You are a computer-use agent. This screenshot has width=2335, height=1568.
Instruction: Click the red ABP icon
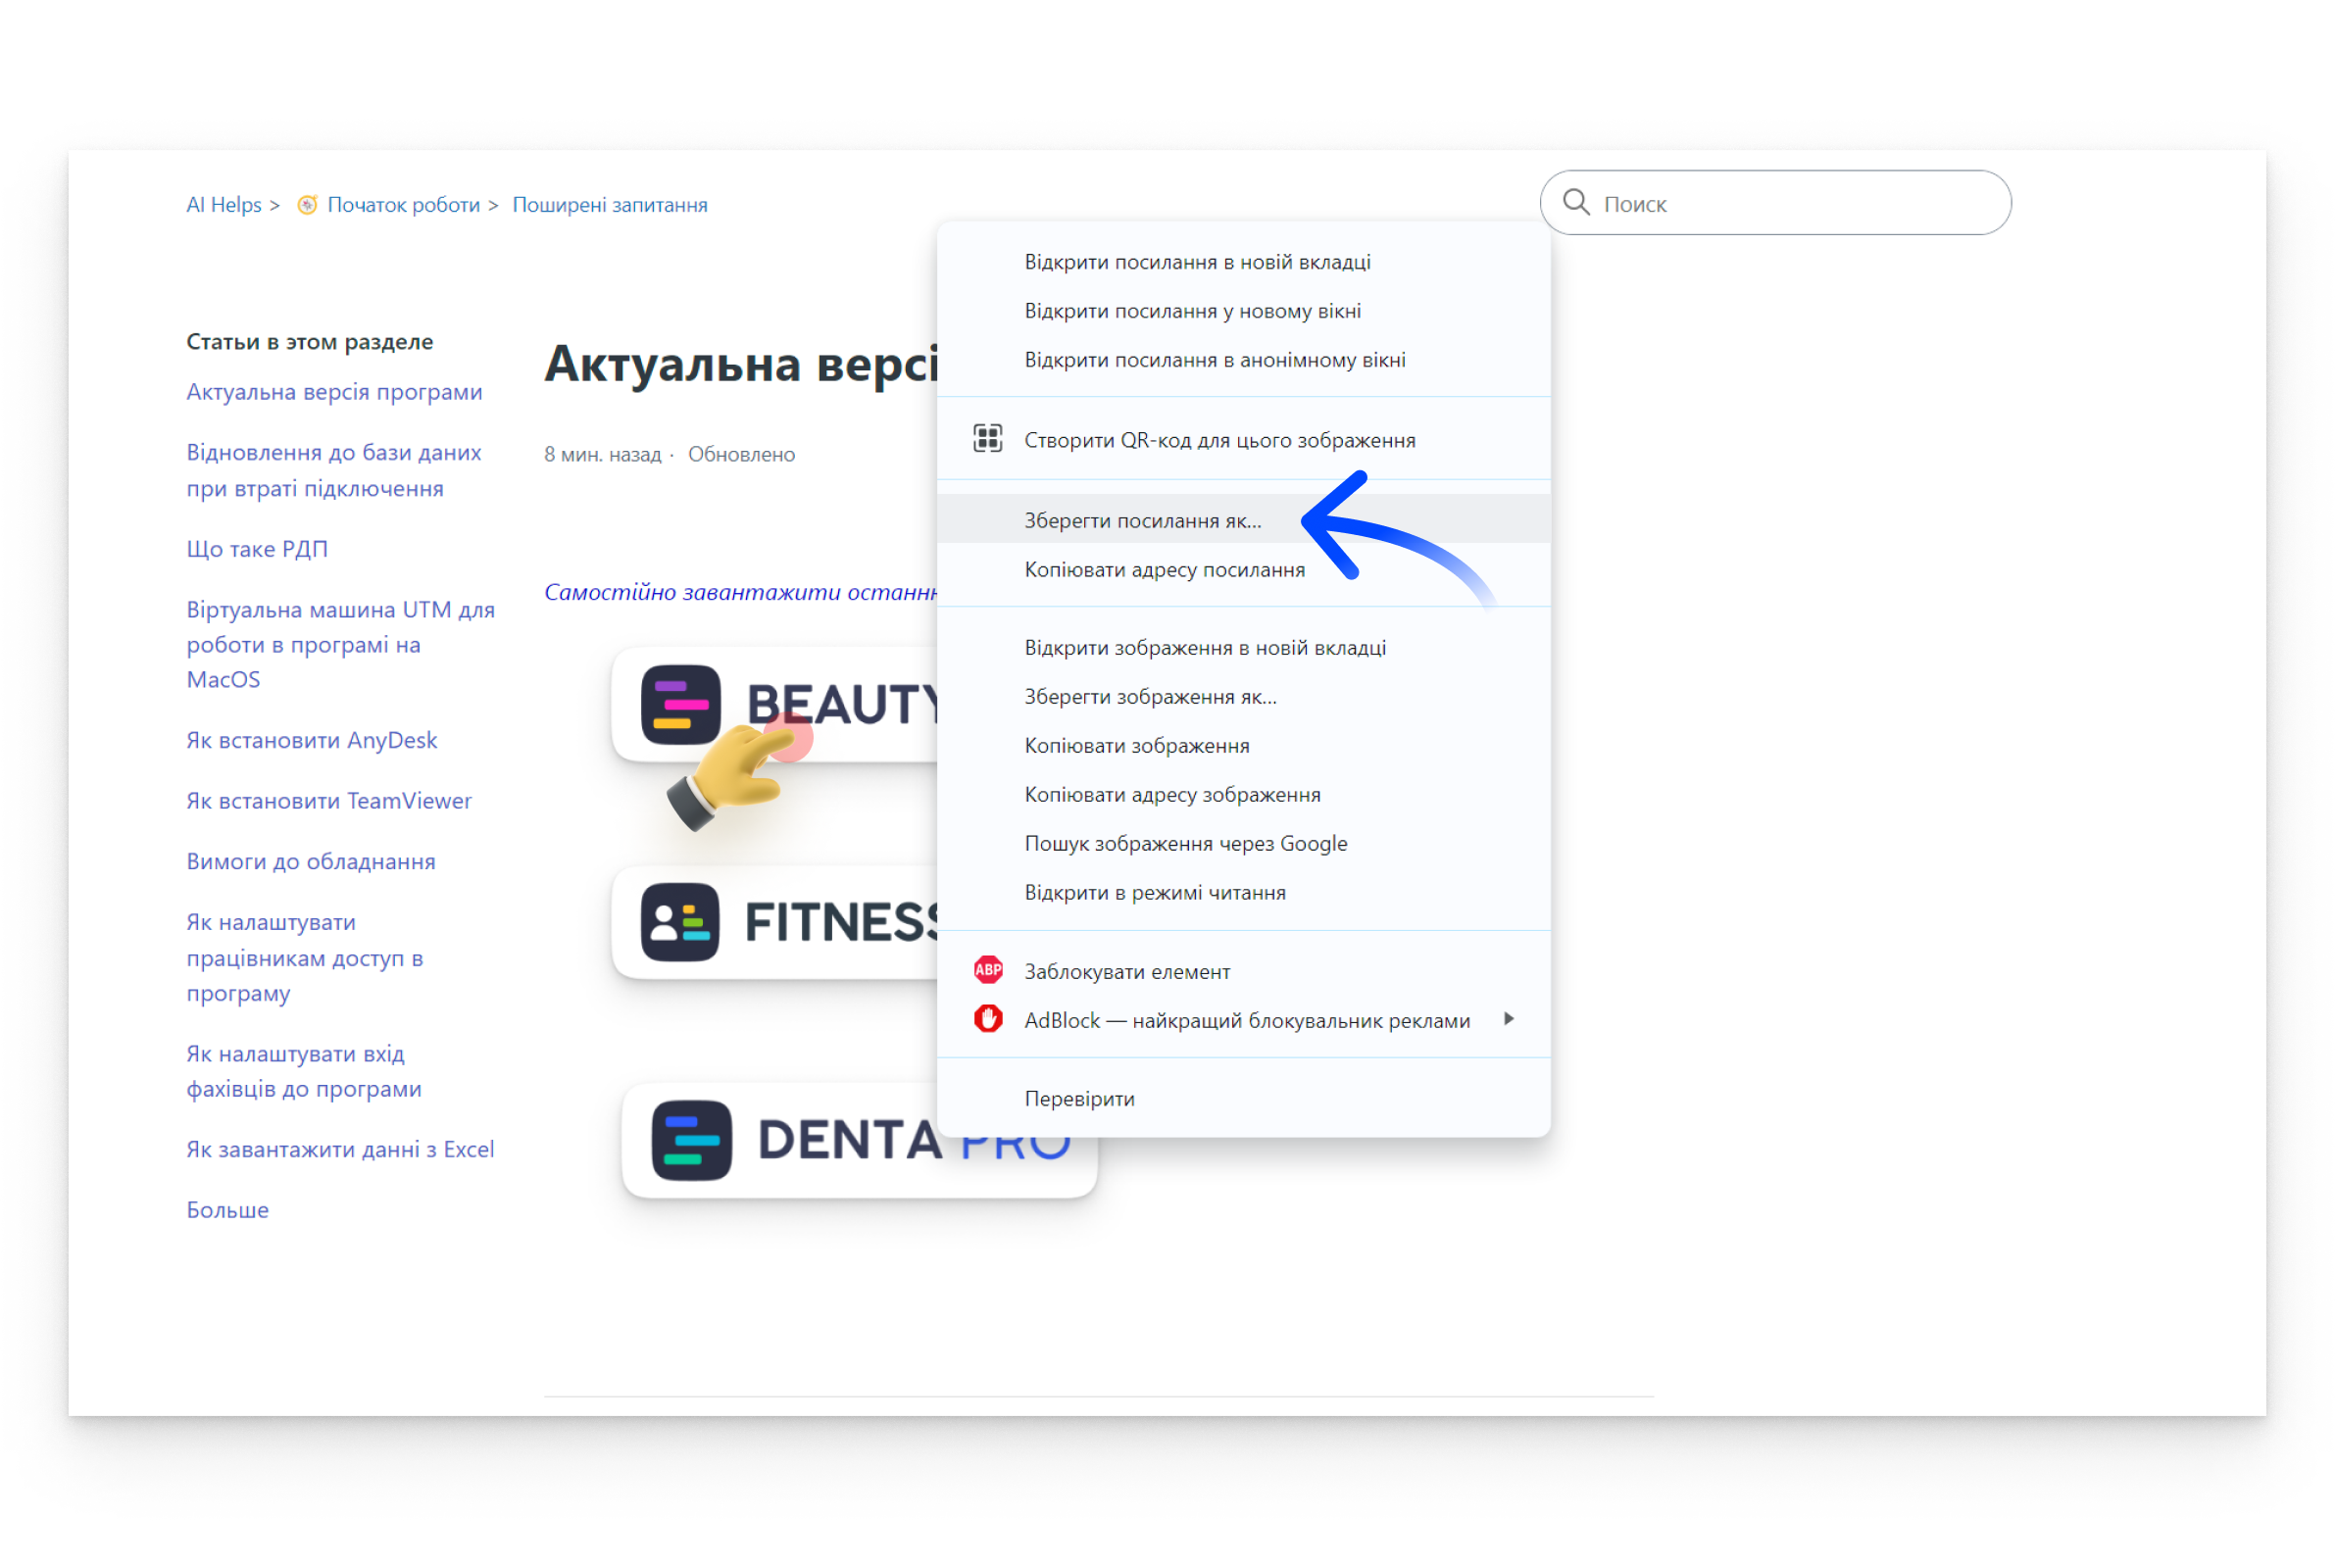(988, 969)
